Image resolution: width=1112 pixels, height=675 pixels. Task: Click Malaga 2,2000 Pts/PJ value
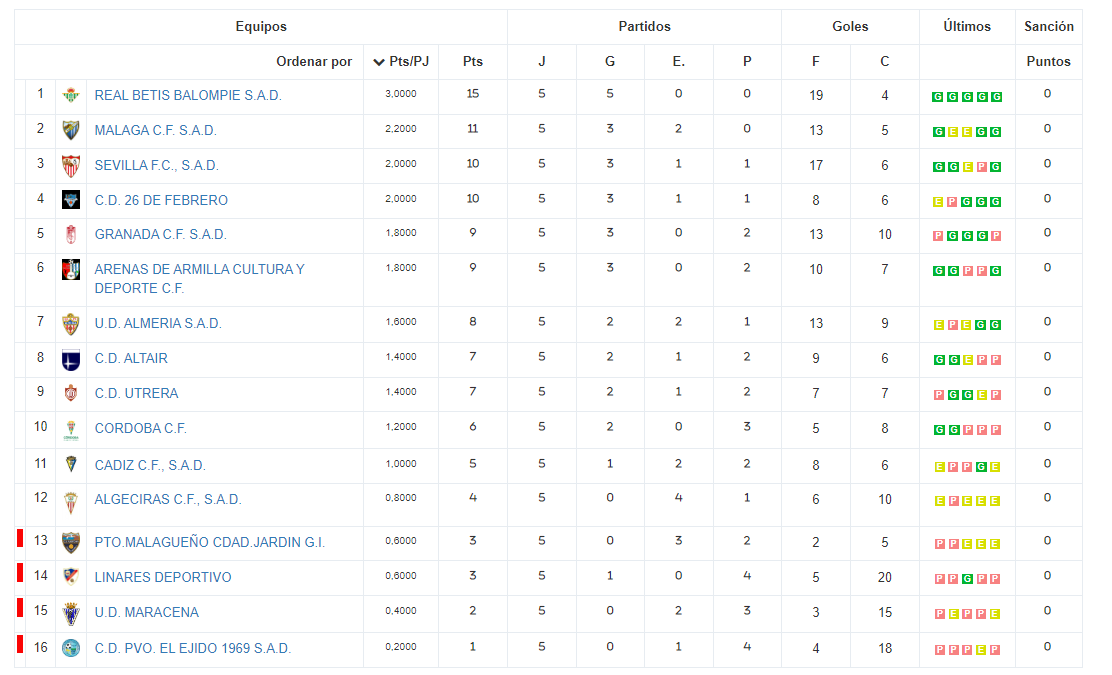401,128
